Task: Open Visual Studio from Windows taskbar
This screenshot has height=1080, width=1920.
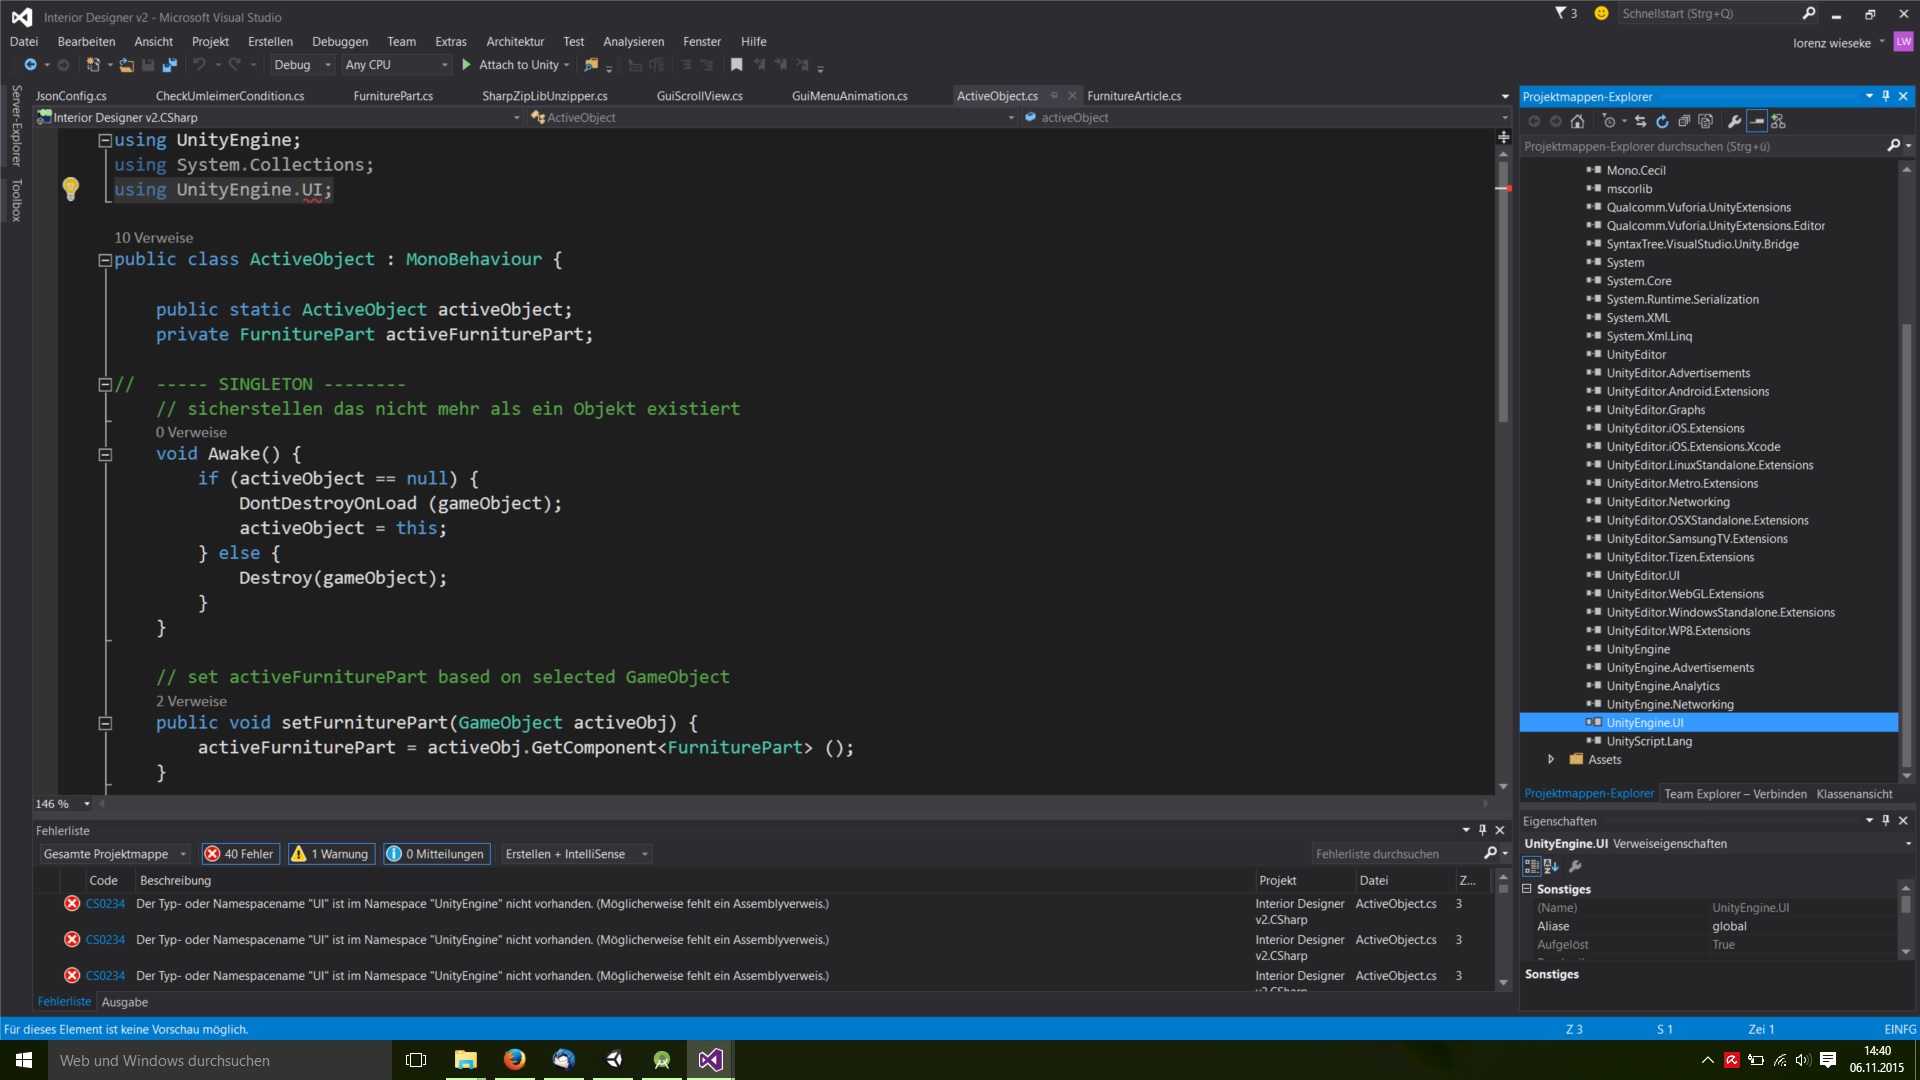Action: point(710,1060)
